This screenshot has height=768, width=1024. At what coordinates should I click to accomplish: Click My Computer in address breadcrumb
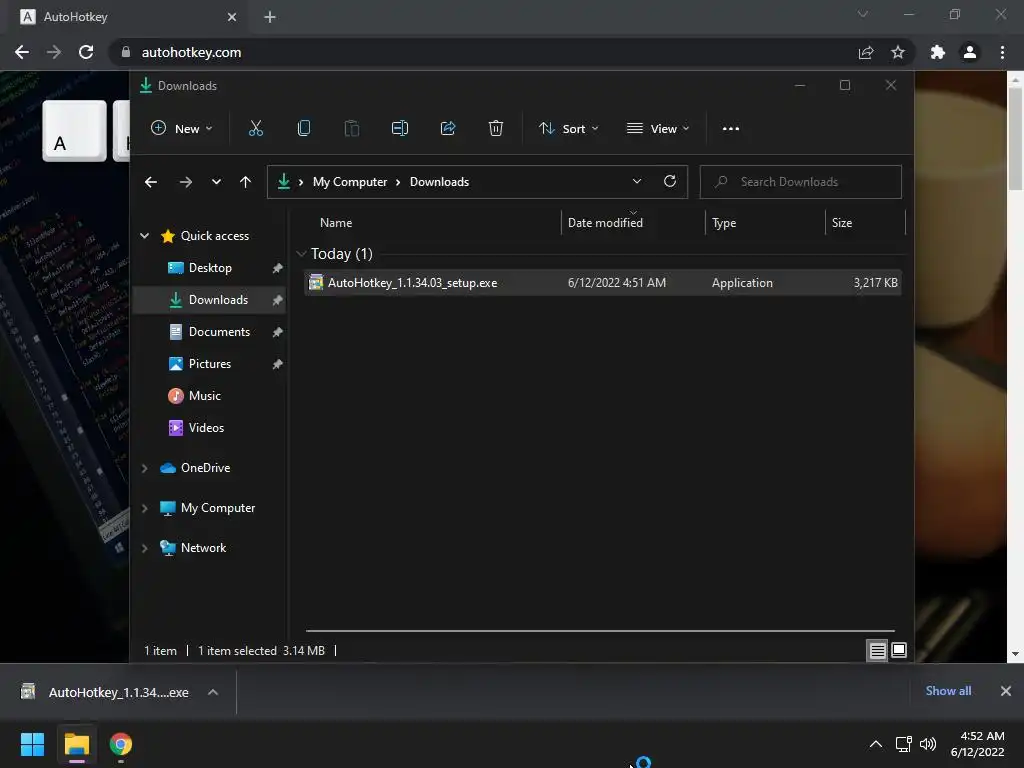pyautogui.click(x=349, y=182)
